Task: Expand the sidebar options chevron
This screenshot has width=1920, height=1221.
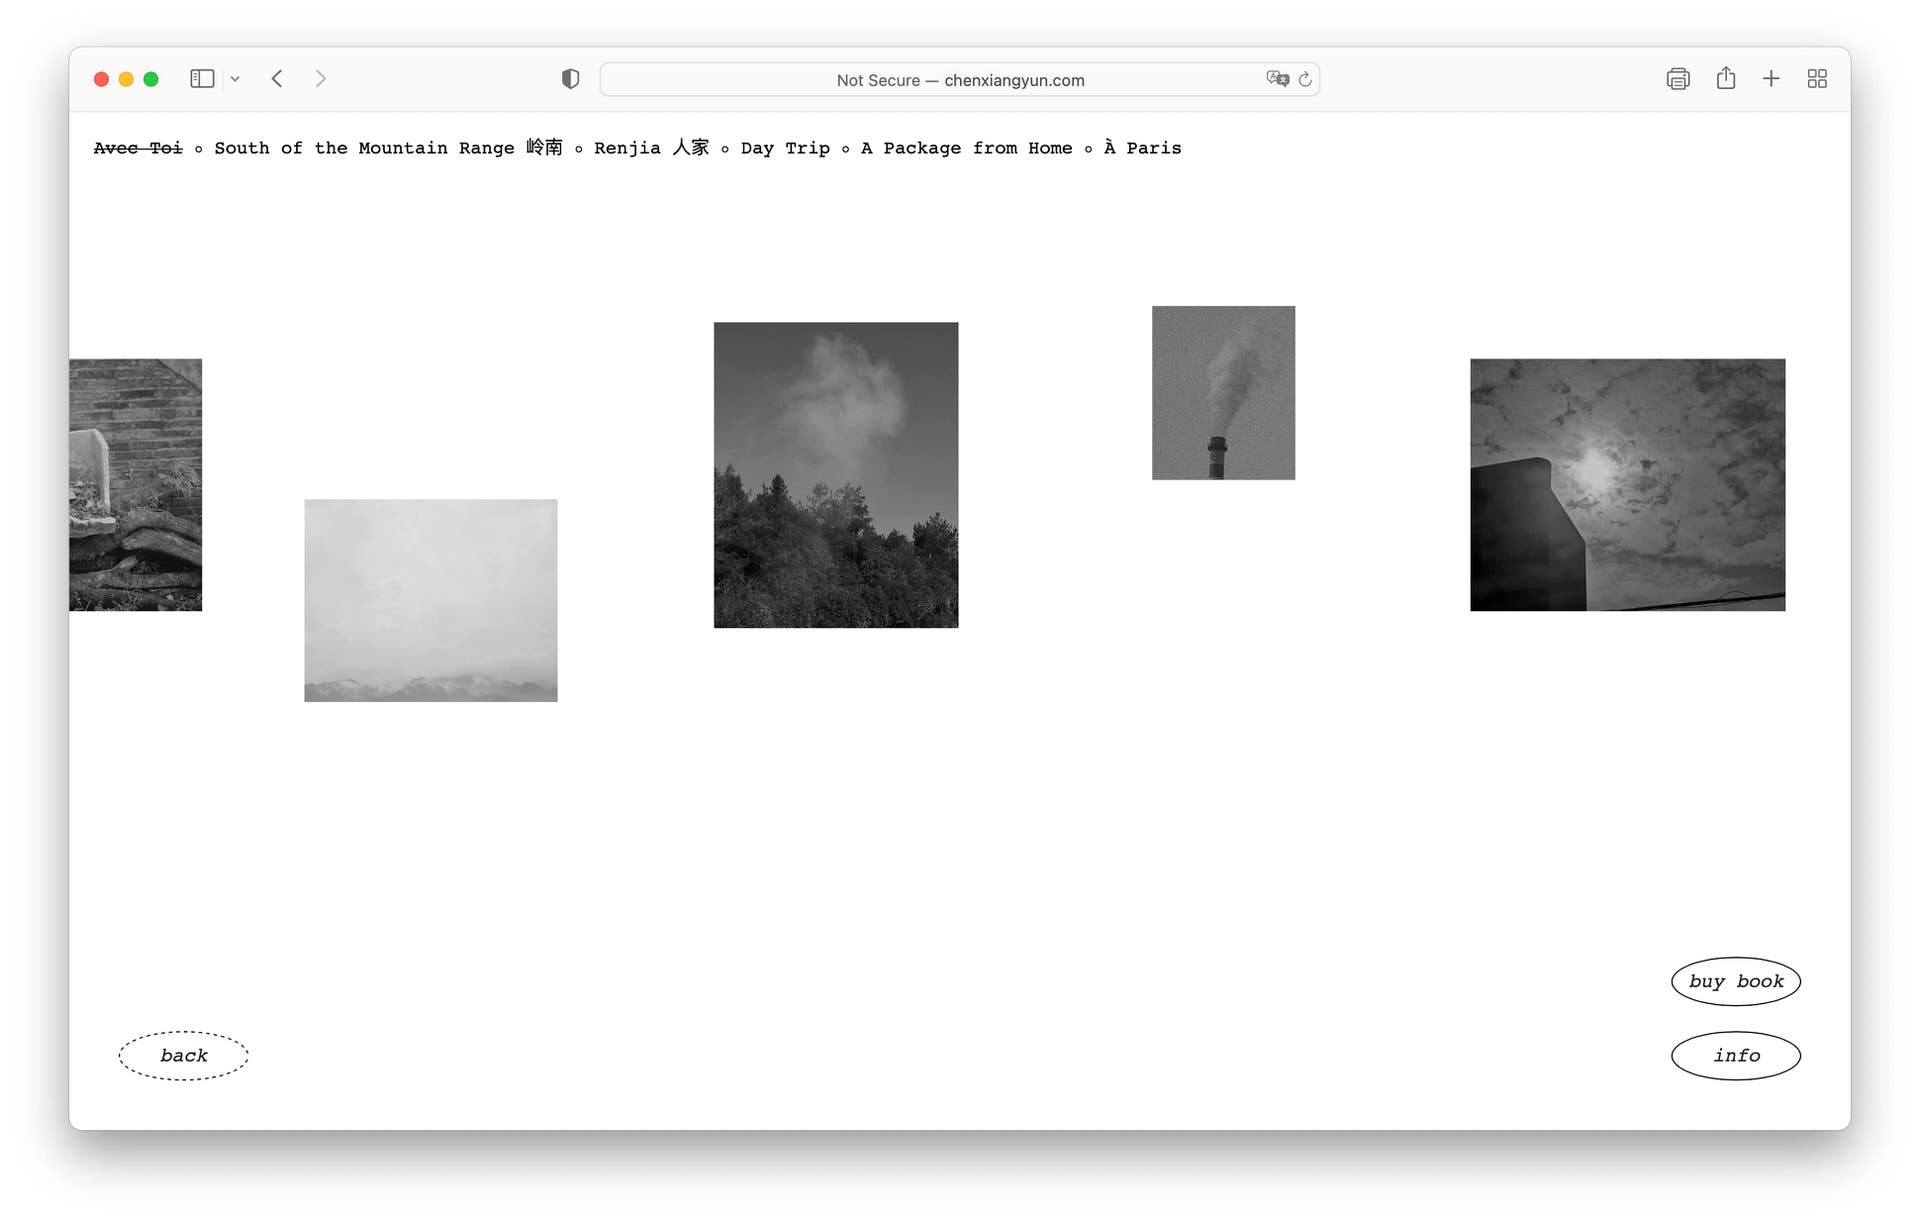Action: click(235, 79)
